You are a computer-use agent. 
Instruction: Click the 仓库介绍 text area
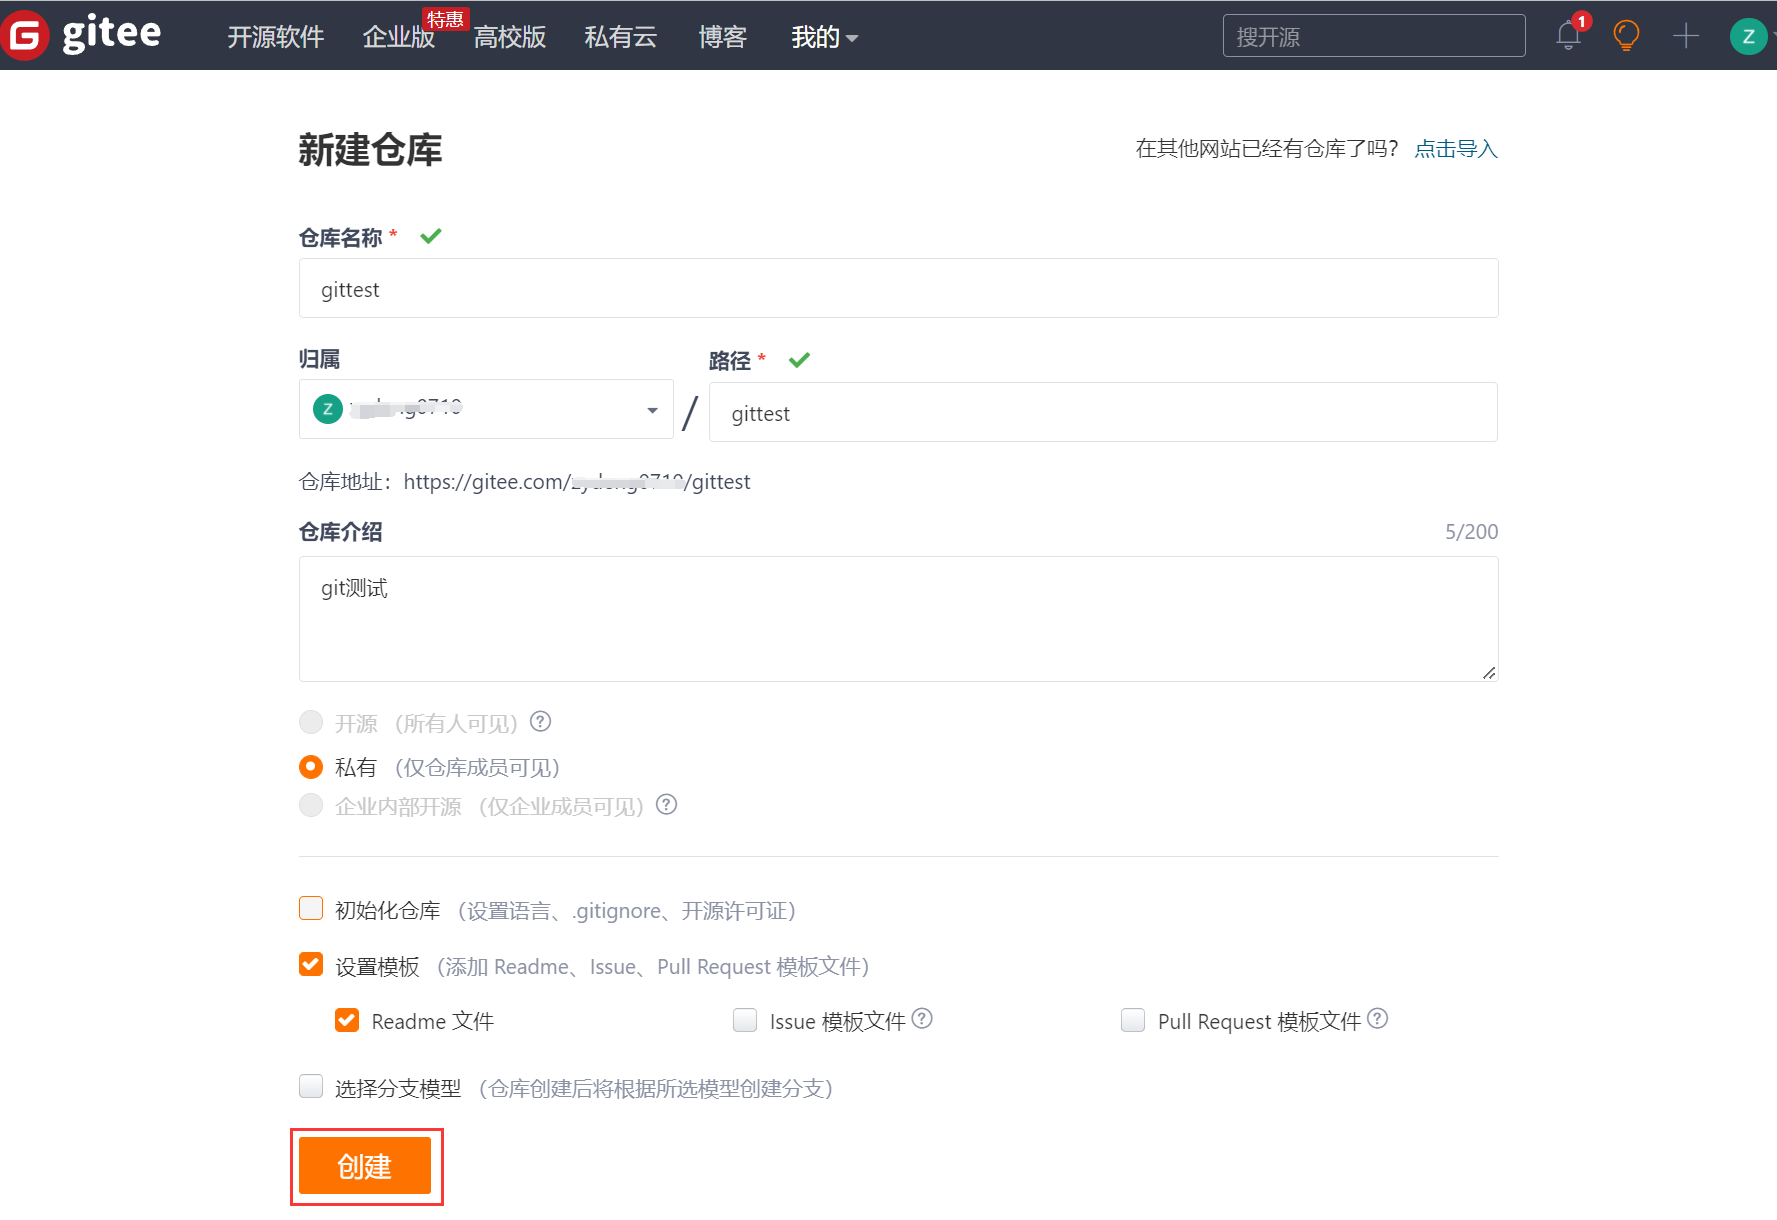tap(898, 619)
